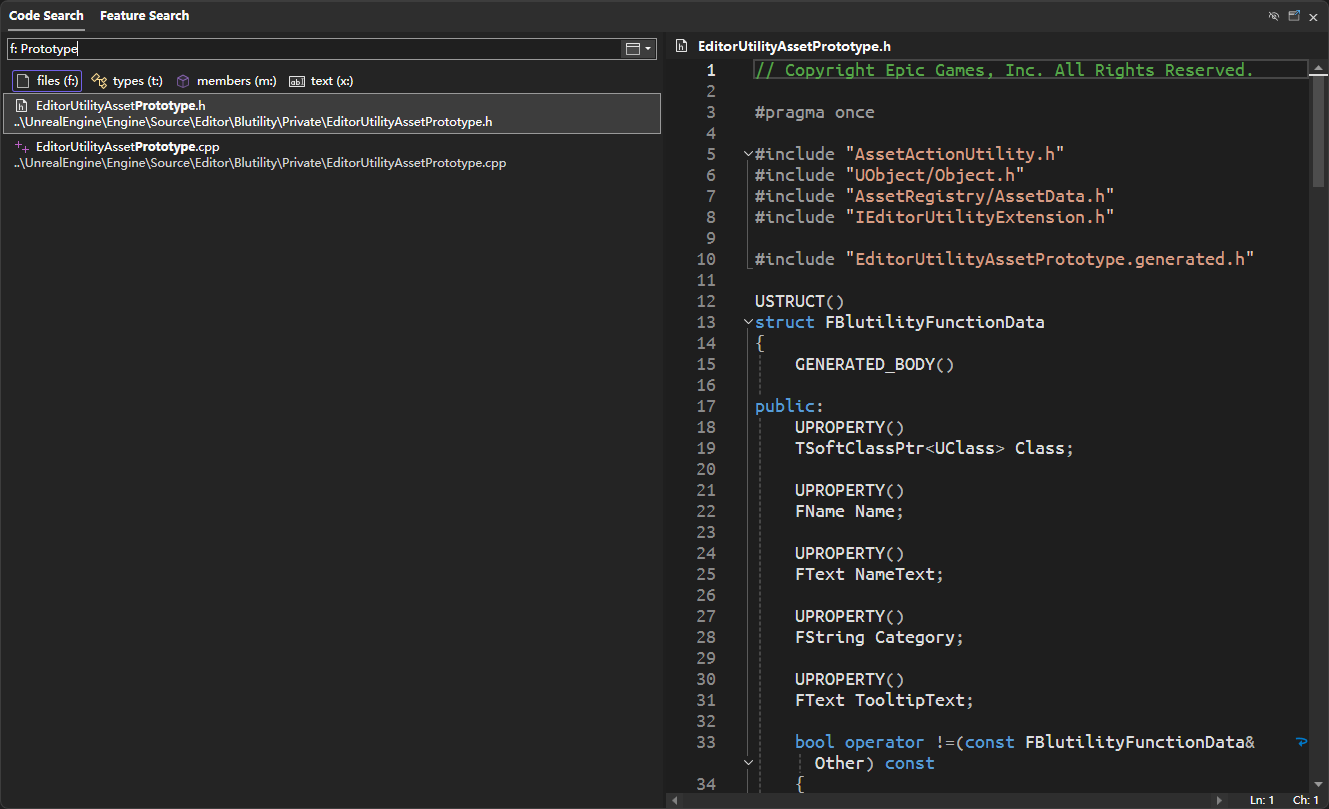Screen dimensions: 1329x809
Task: Click the header file icon in the preview title
Action: point(682,47)
